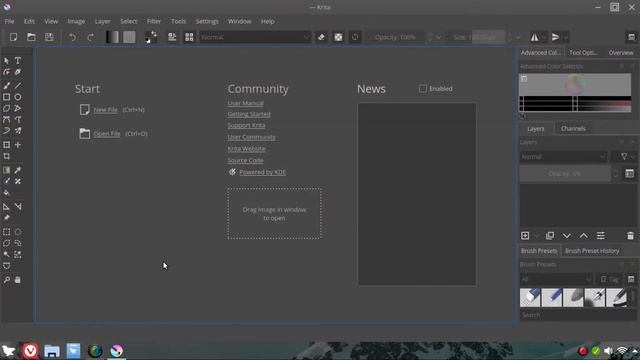Viewport: 640px width, 360px height.
Task: Open the vertical mirror options dropdown arrow
Action: click(566, 37)
